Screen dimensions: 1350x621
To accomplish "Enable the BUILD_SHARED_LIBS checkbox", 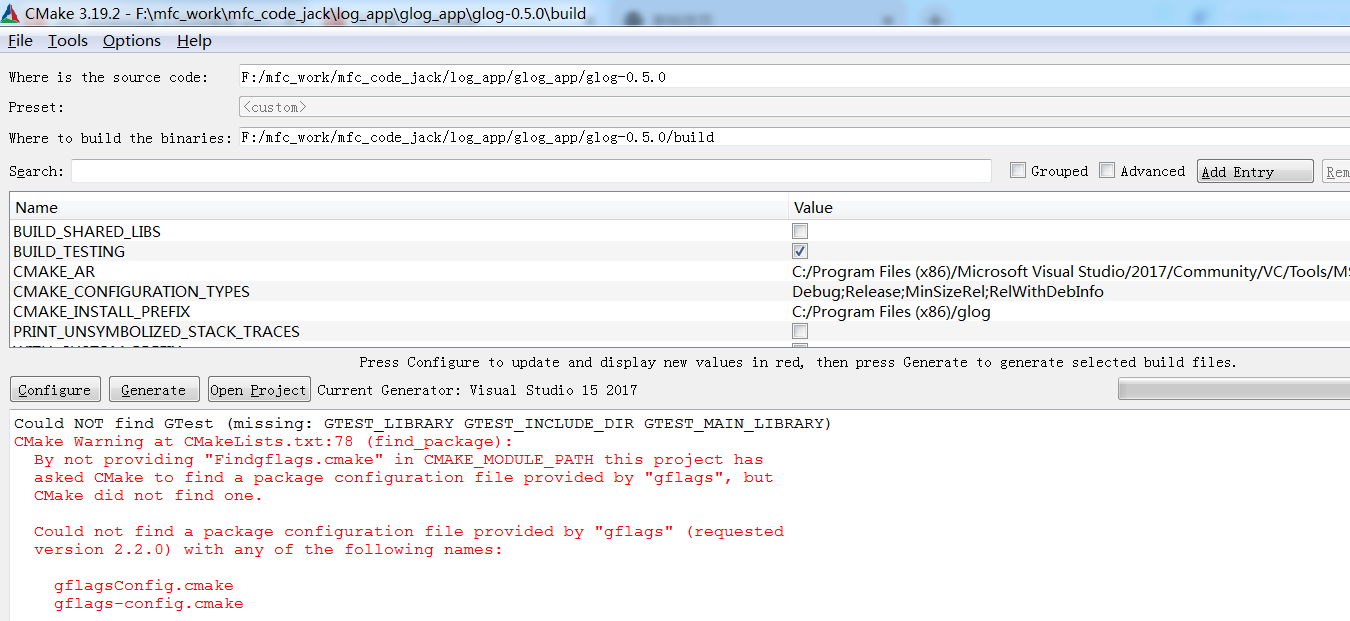I will point(799,231).
